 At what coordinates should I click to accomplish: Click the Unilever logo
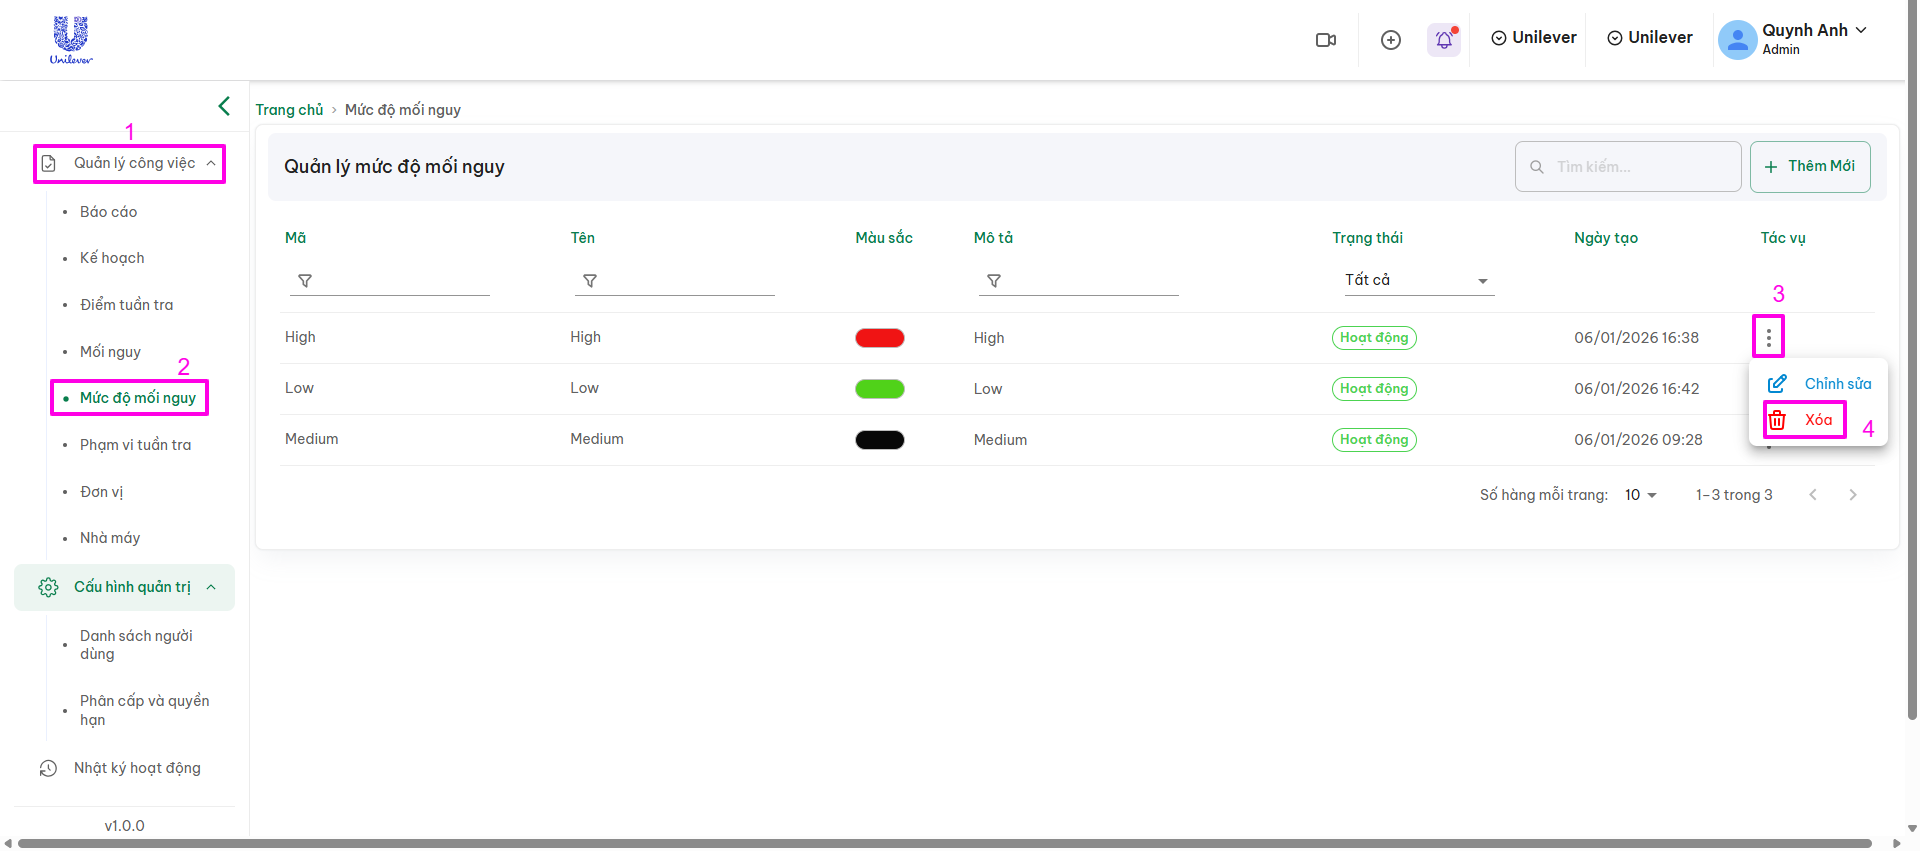(71, 40)
